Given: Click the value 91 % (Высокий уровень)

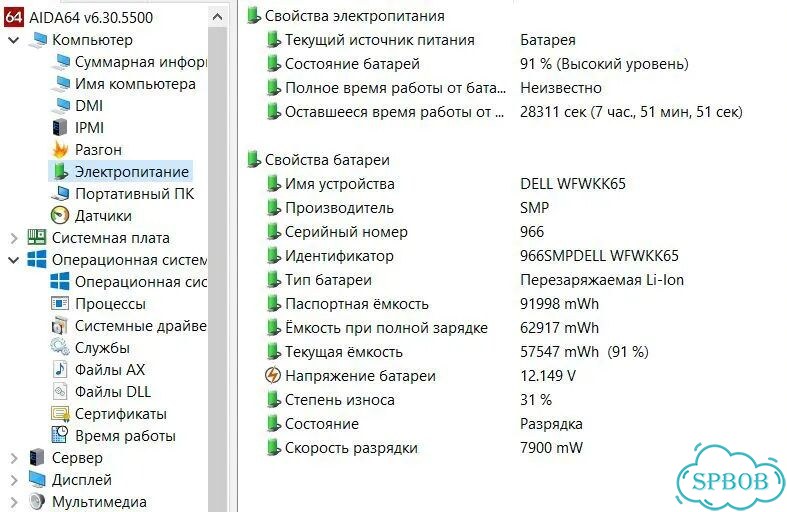Looking at the screenshot, I should [604, 64].
